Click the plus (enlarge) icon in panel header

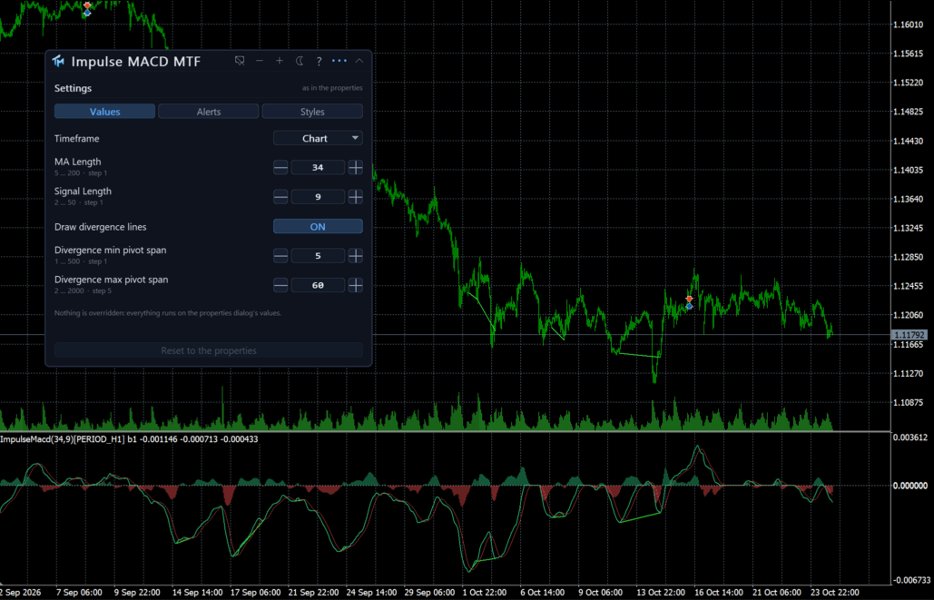[x=279, y=61]
